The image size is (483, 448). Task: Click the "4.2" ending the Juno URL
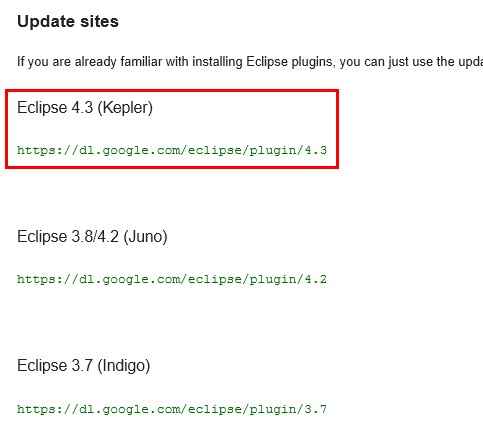[316, 279]
